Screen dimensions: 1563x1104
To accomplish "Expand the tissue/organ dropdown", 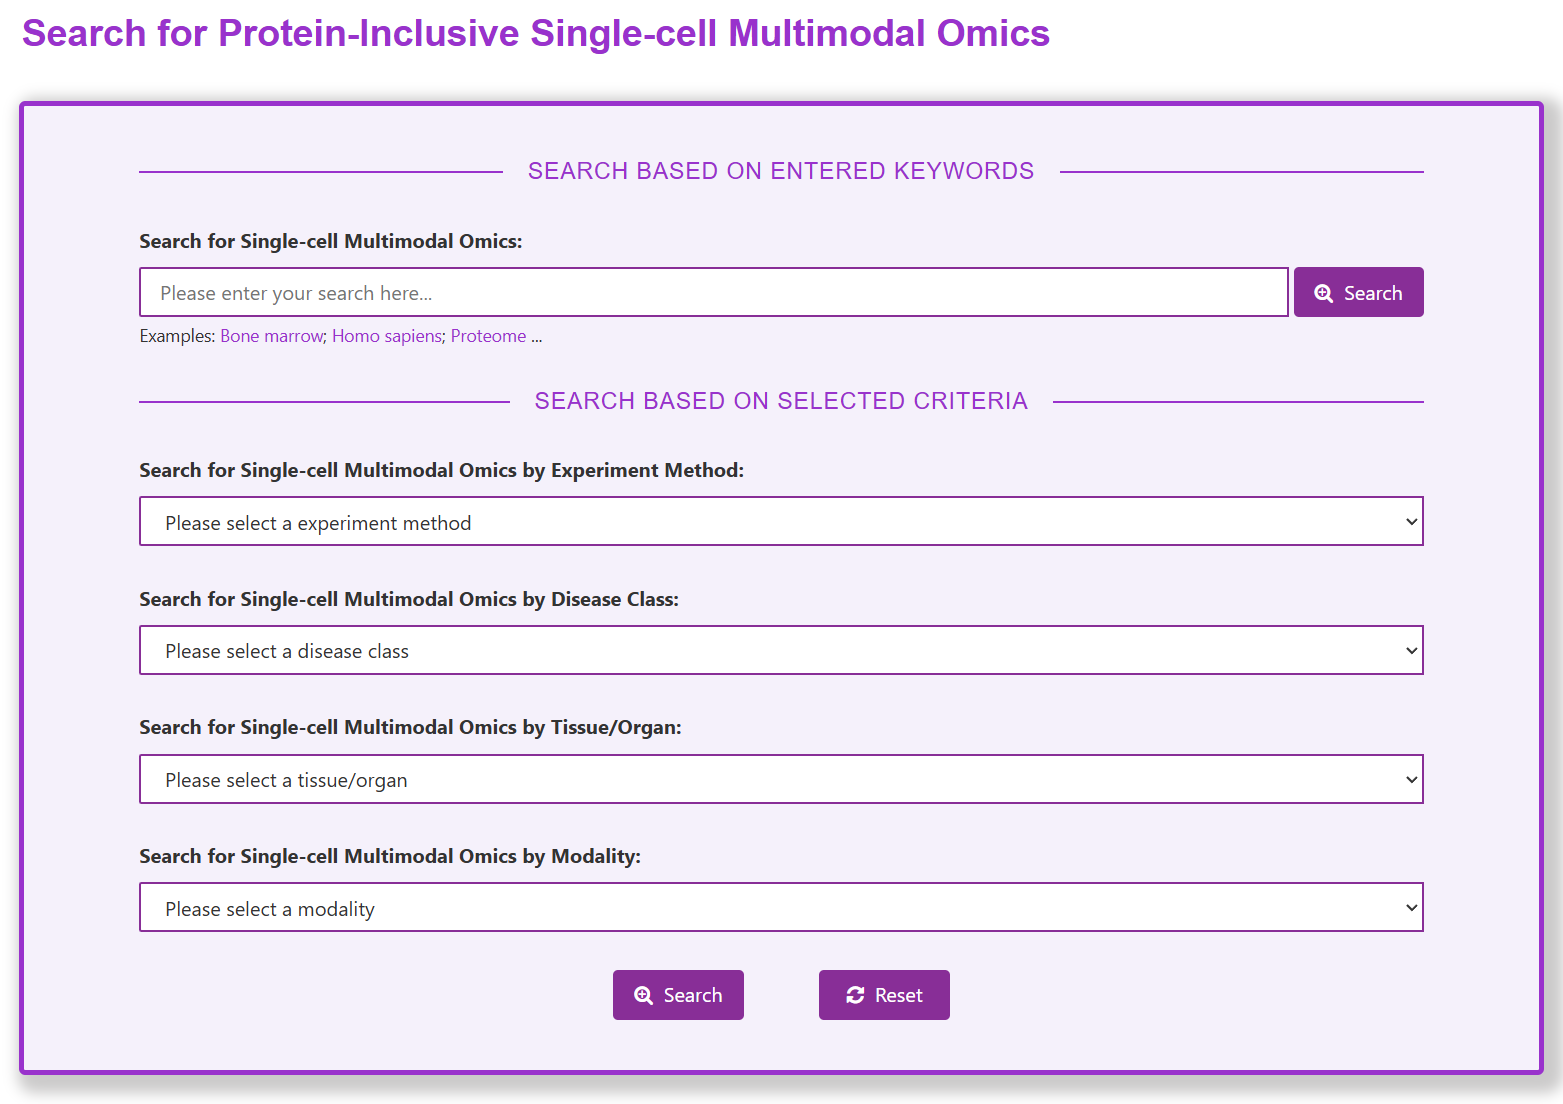I will (x=781, y=779).
